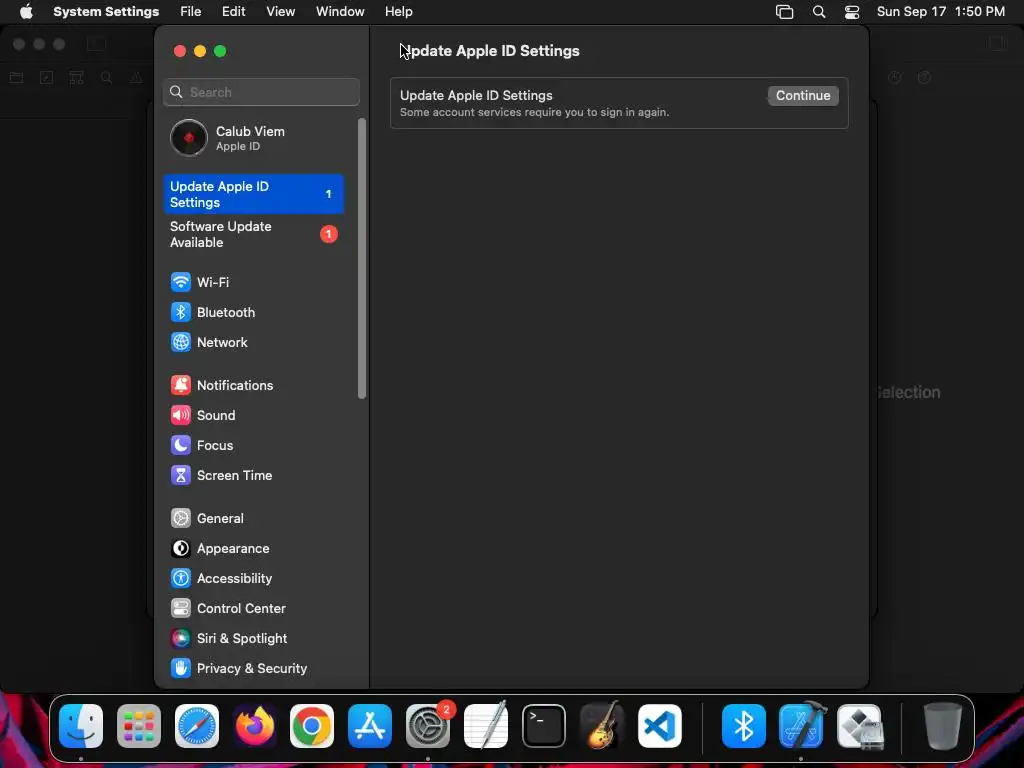Image resolution: width=1024 pixels, height=768 pixels.
Task: Open the Help menu
Action: coord(398,12)
